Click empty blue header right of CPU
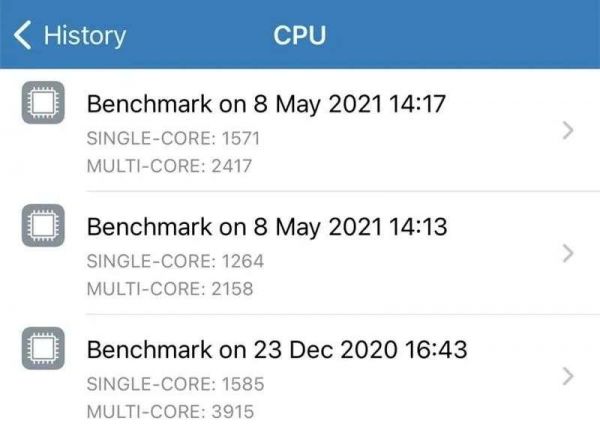This screenshot has height=436, width=600. [470, 36]
